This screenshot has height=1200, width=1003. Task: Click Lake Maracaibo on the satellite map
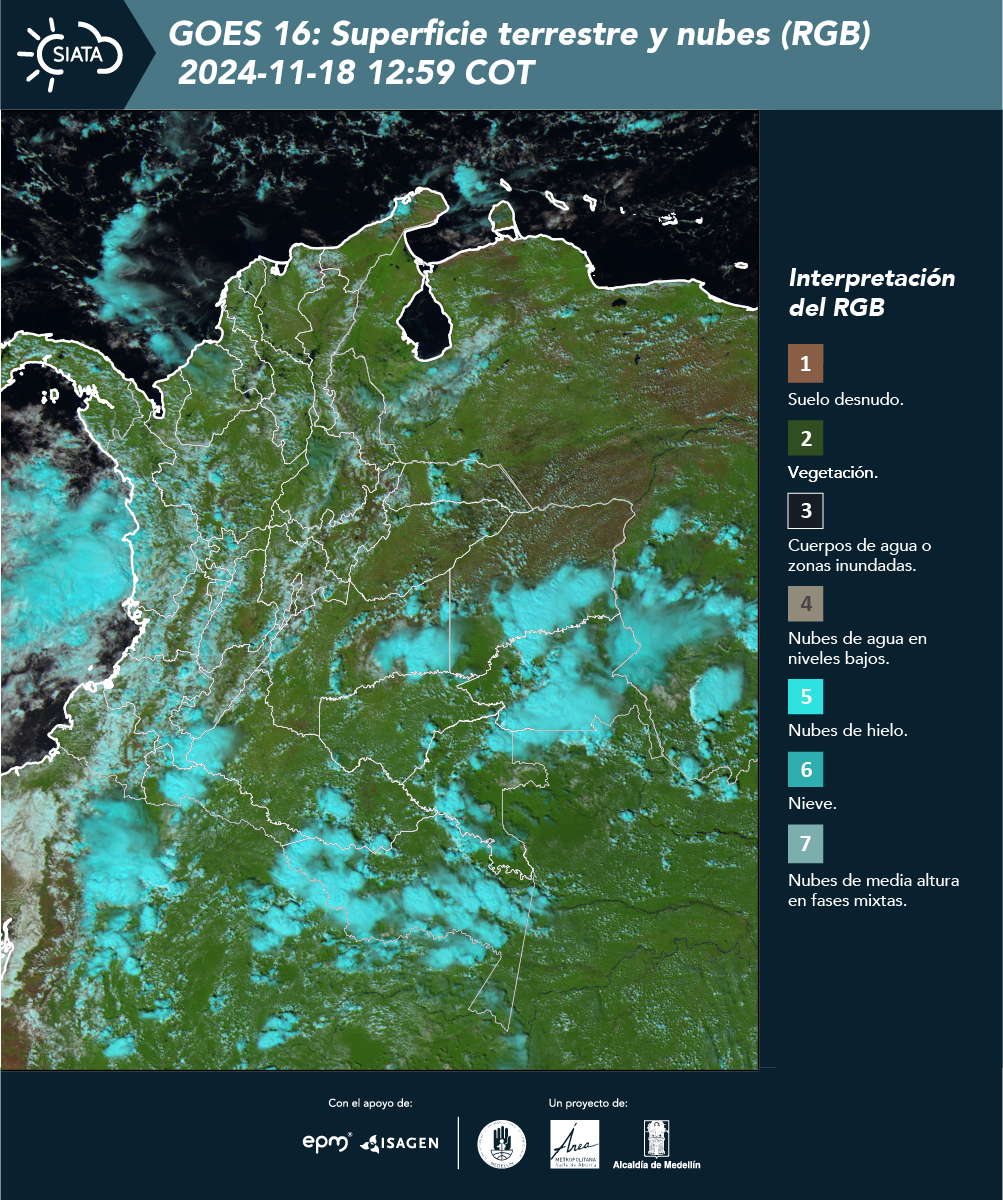(425, 322)
